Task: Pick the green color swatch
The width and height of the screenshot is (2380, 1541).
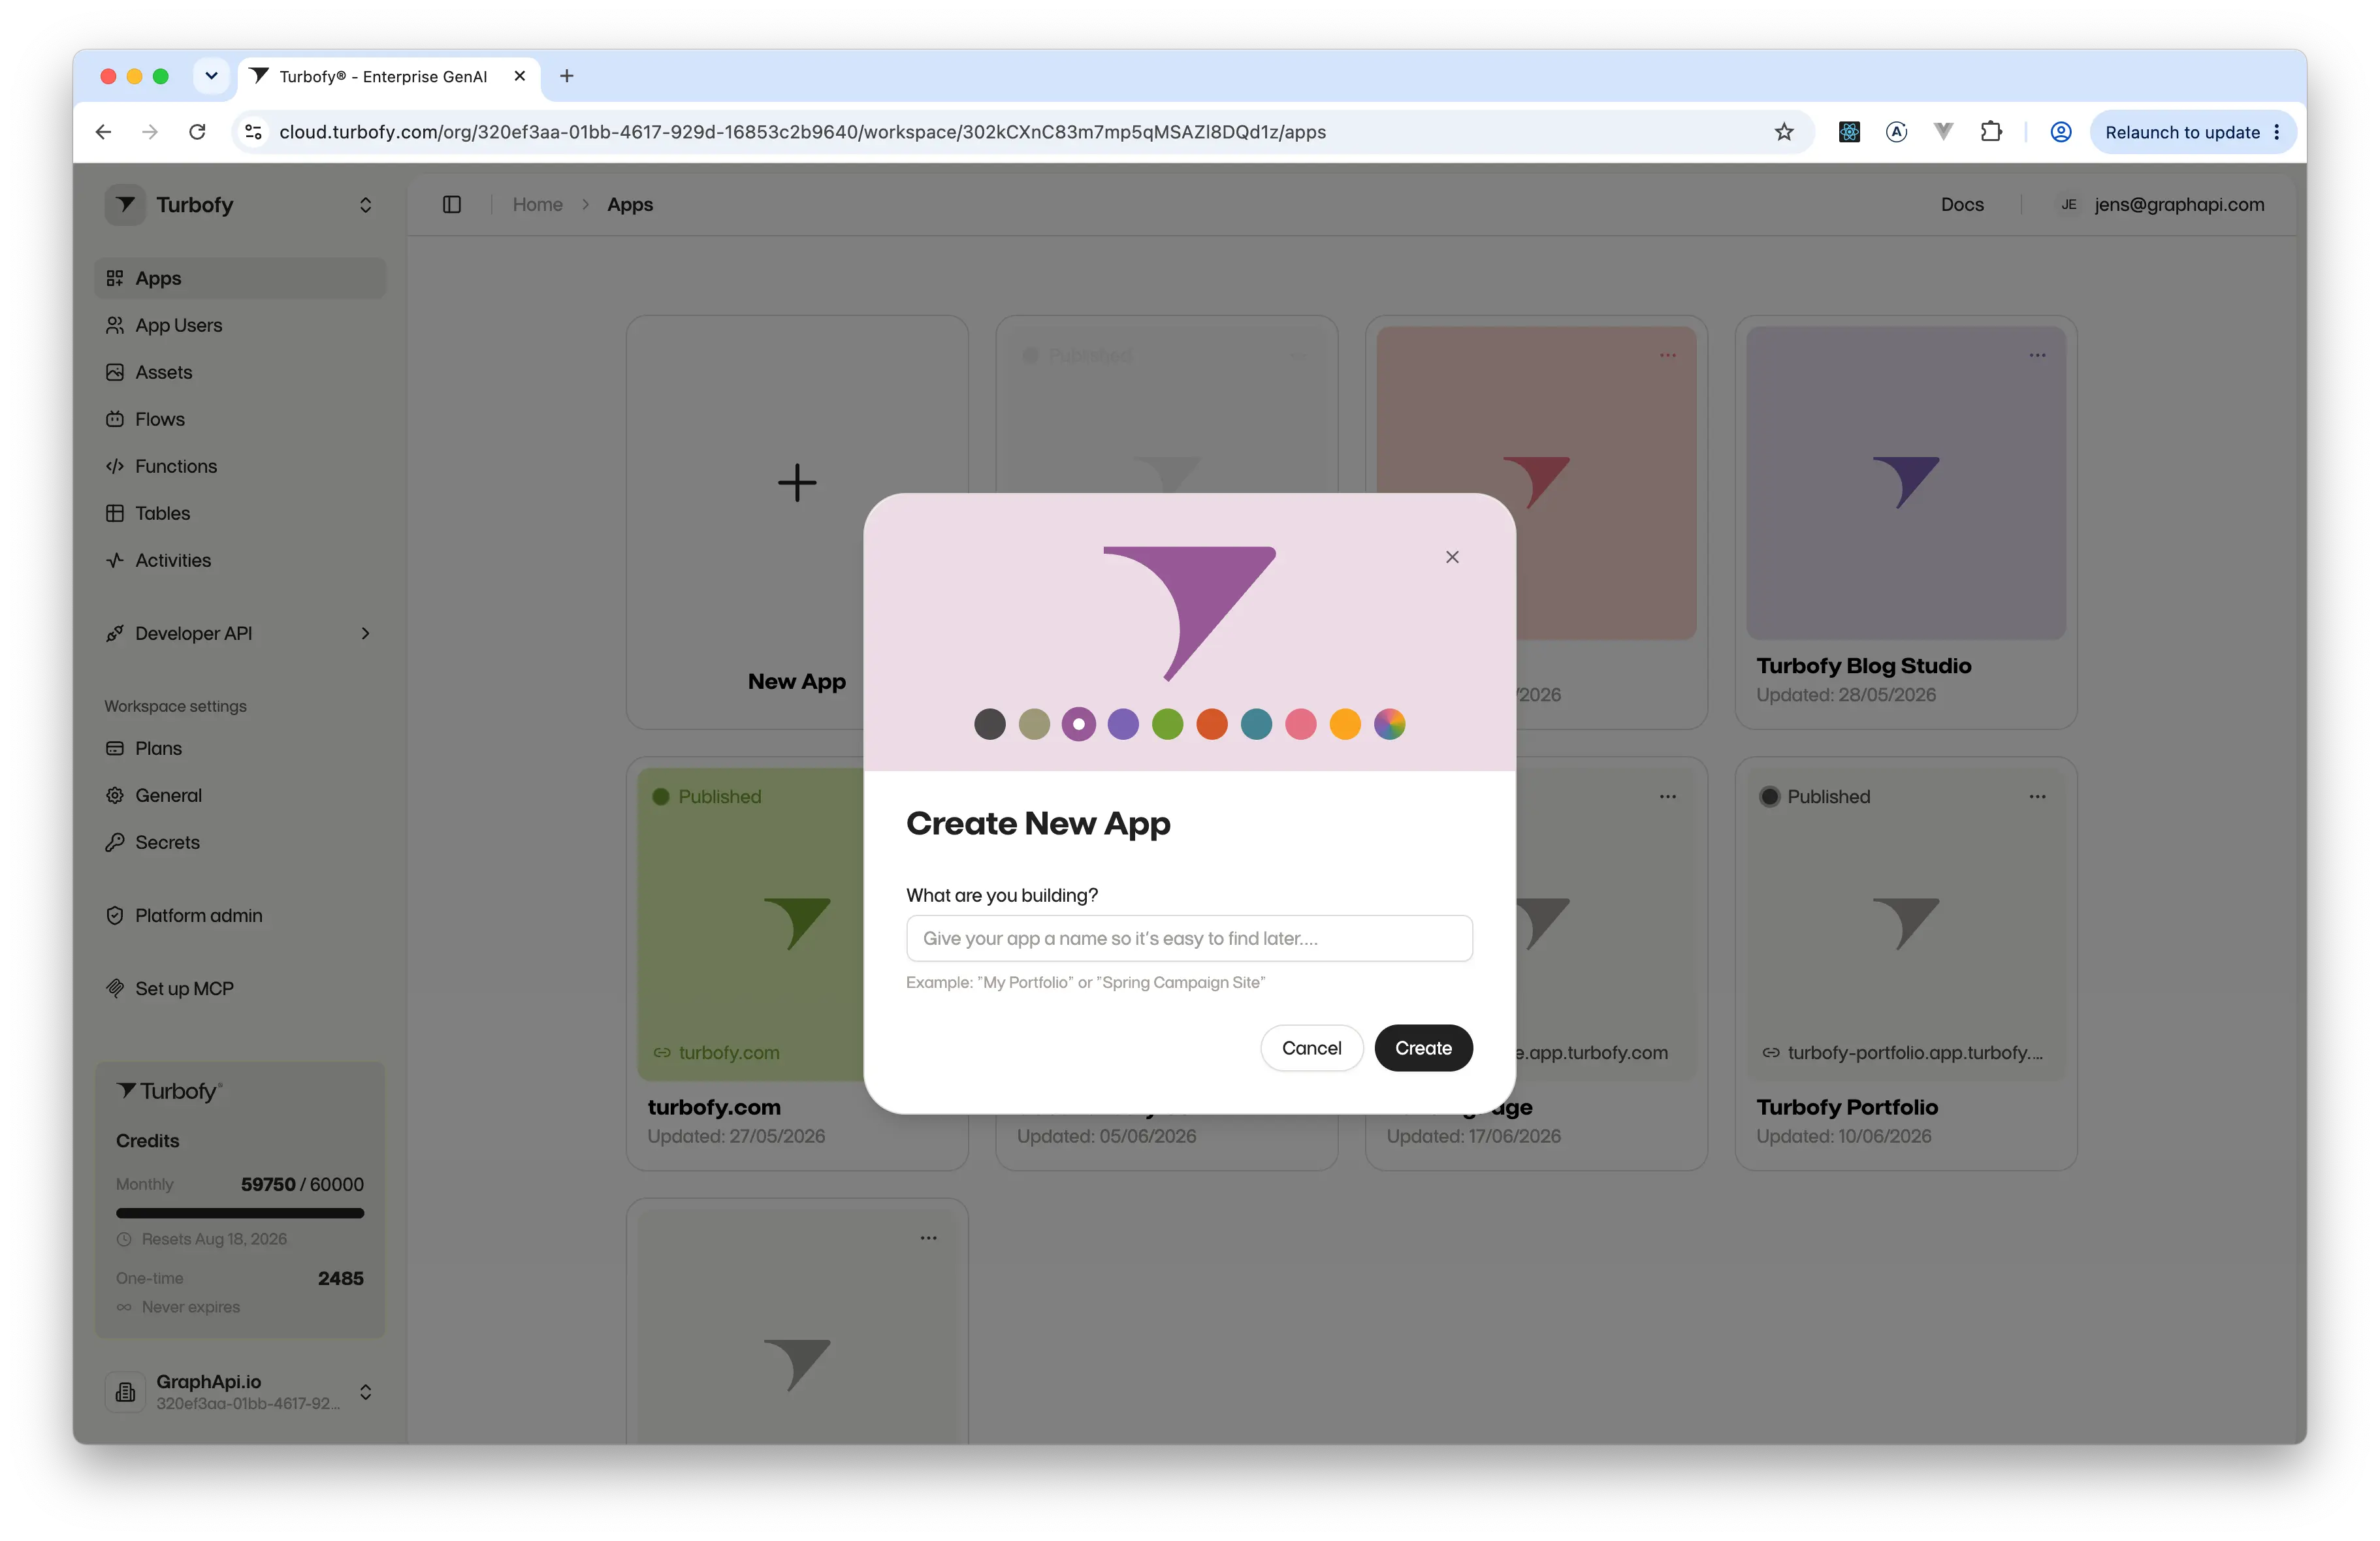Action: pyautogui.click(x=1167, y=724)
